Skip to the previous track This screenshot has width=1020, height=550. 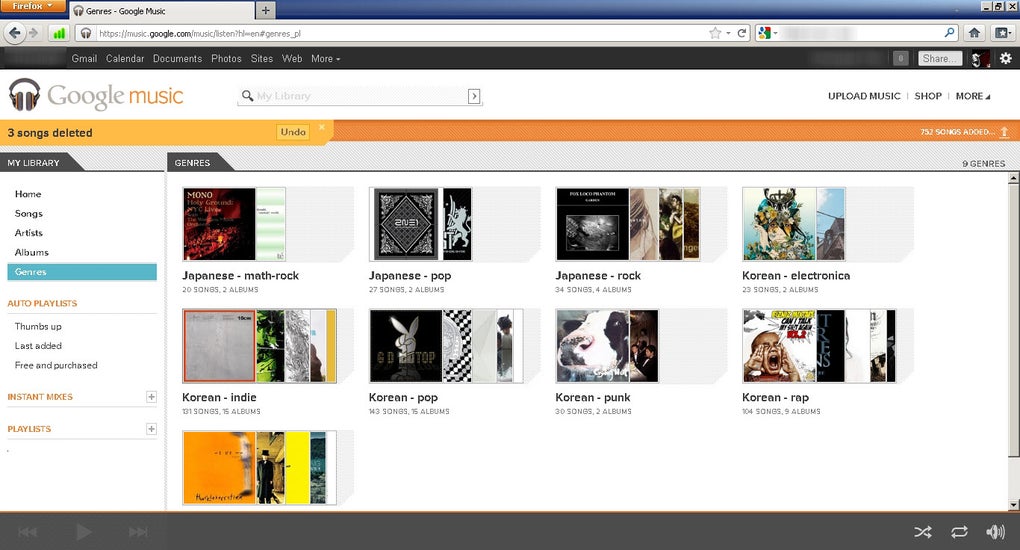(x=27, y=532)
